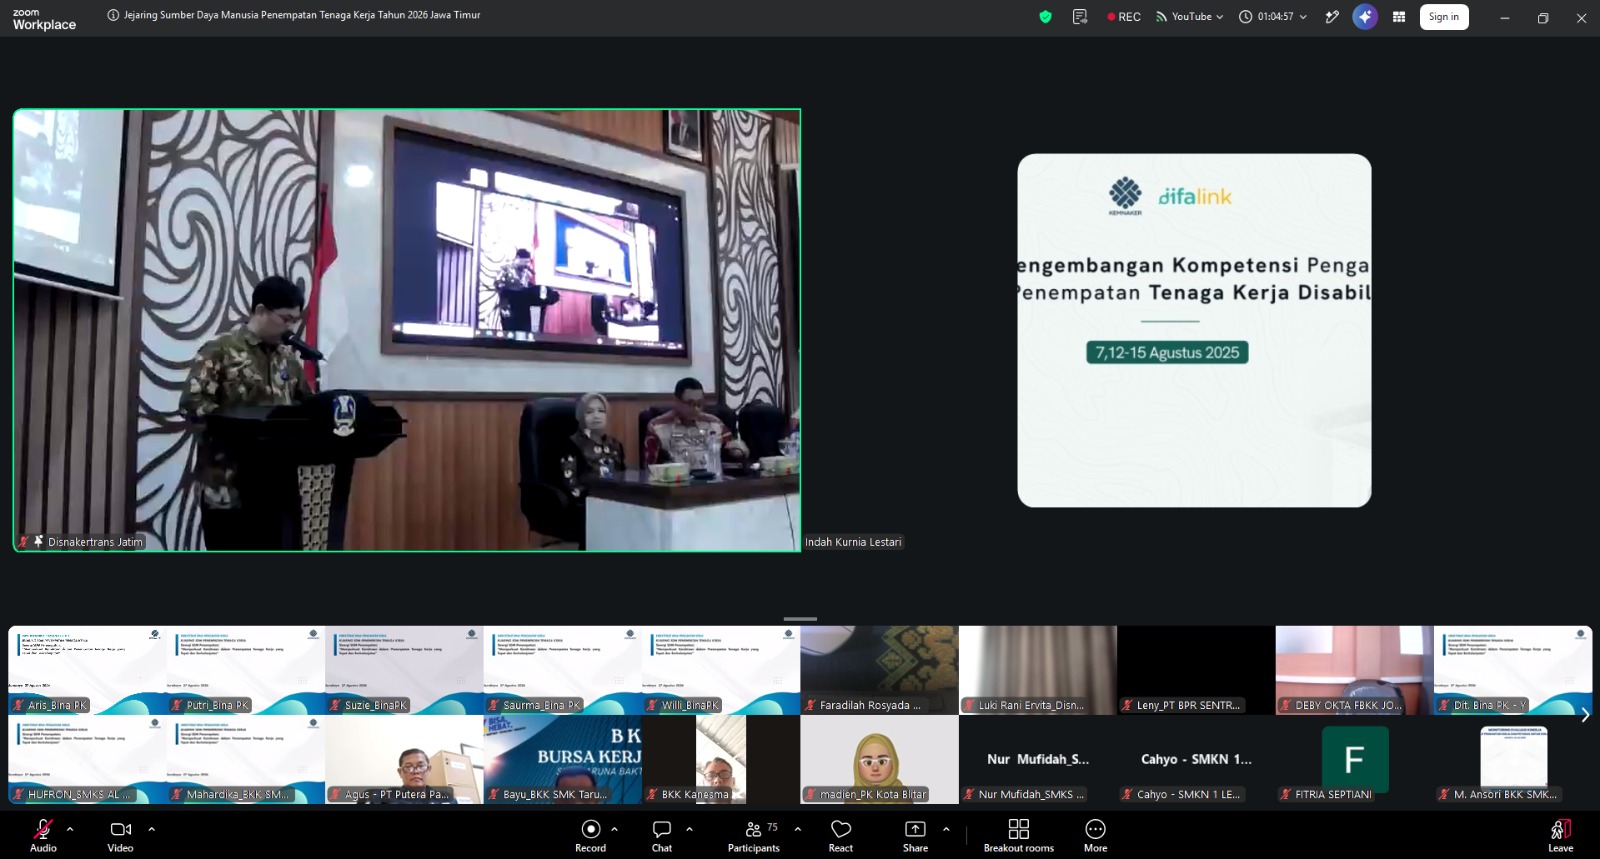
Task: Open the annotation pen icon in title bar
Action: (x=1332, y=17)
